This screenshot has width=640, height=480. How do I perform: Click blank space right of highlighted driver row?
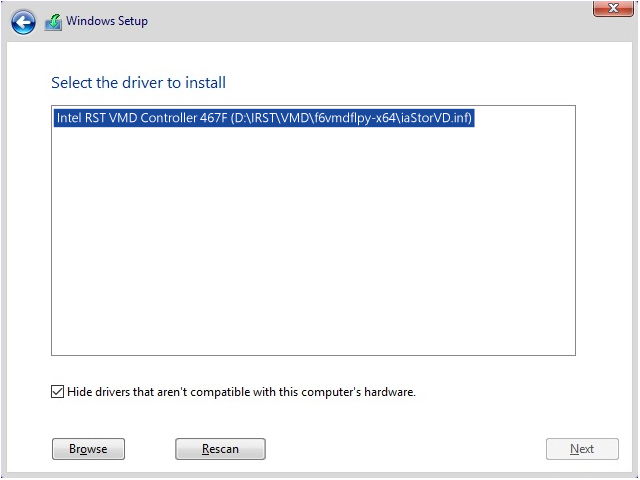524,118
